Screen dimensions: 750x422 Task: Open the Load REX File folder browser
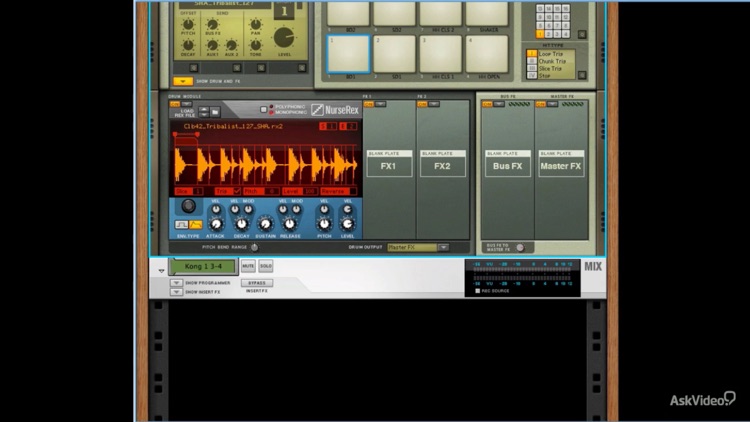click(215, 112)
